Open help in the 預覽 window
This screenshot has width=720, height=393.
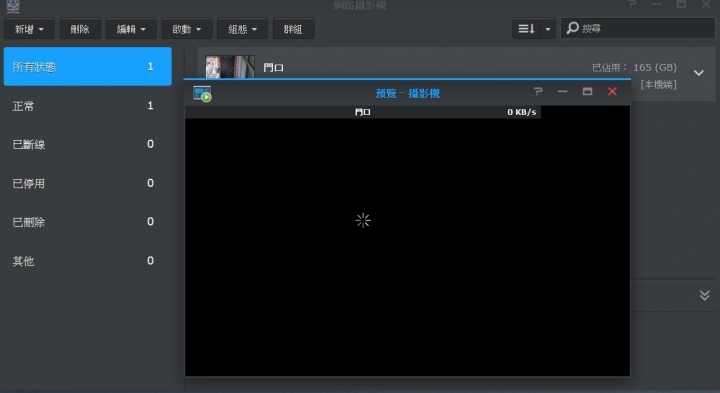coord(538,91)
